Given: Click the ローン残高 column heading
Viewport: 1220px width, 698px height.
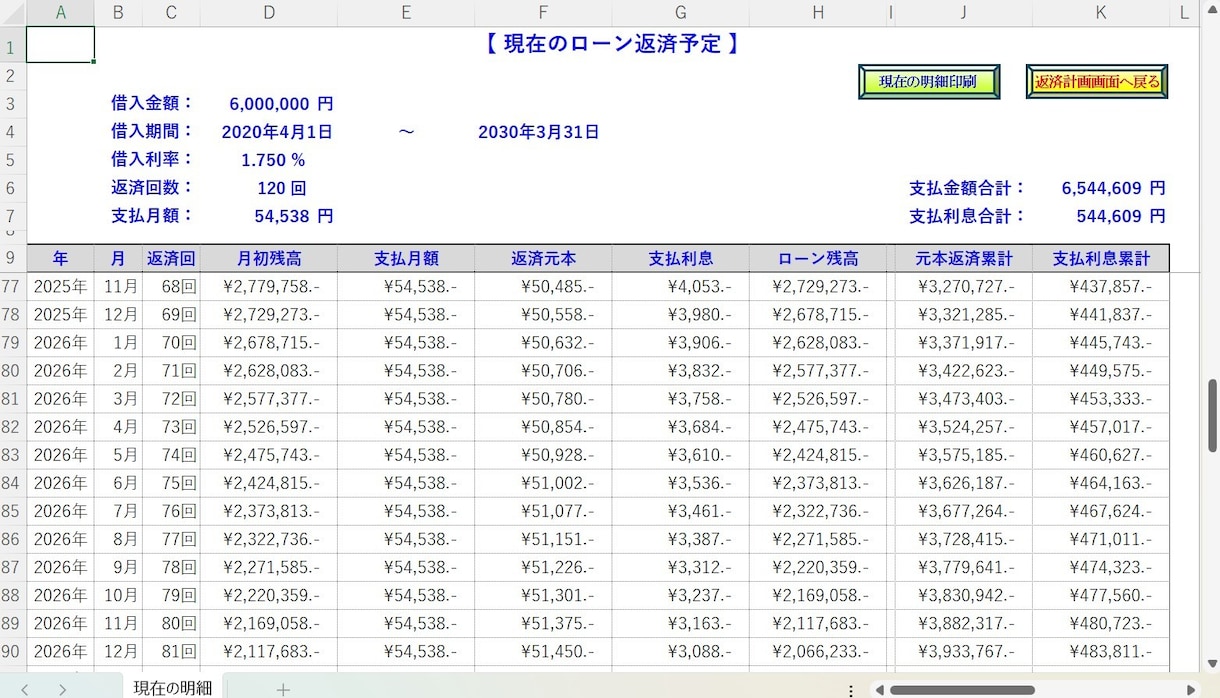Looking at the screenshot, I should pos(818,258).
